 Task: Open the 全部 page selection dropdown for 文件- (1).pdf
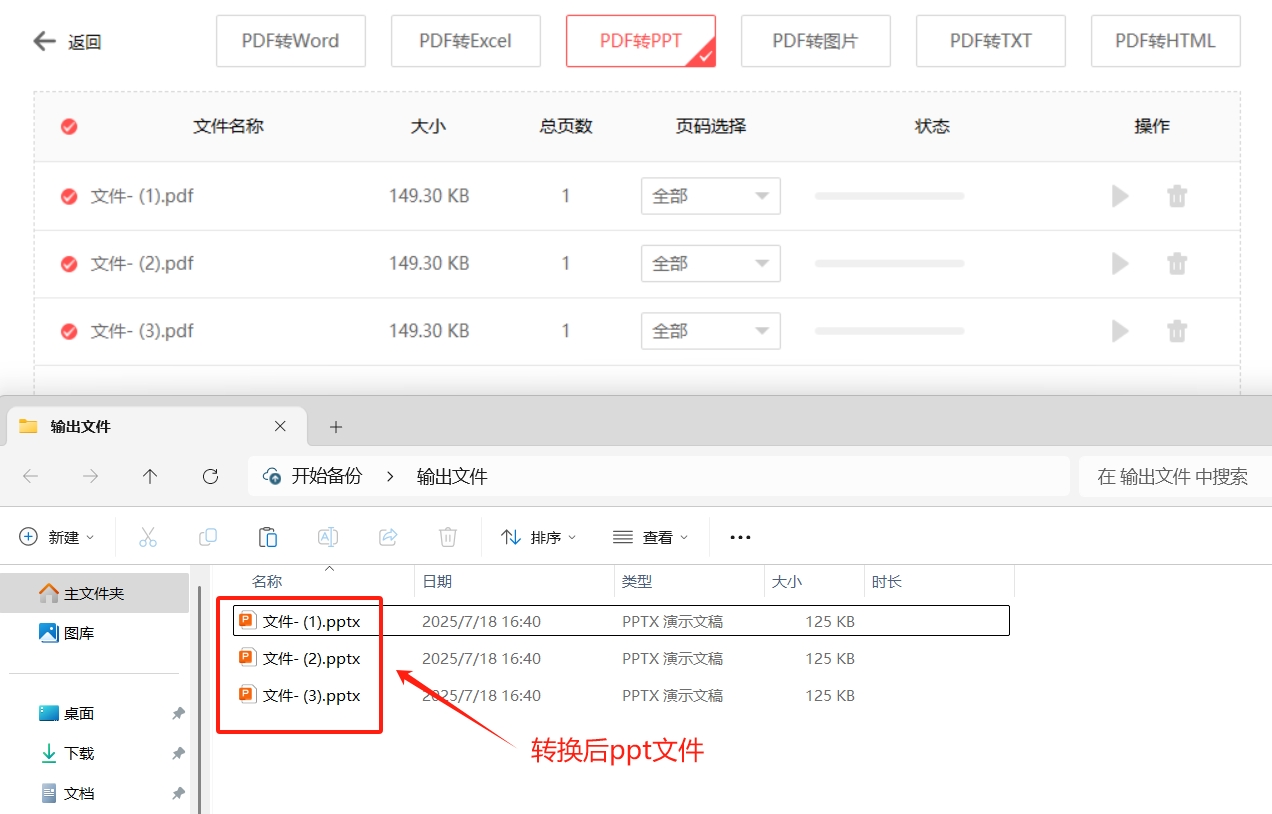(710, 196)
